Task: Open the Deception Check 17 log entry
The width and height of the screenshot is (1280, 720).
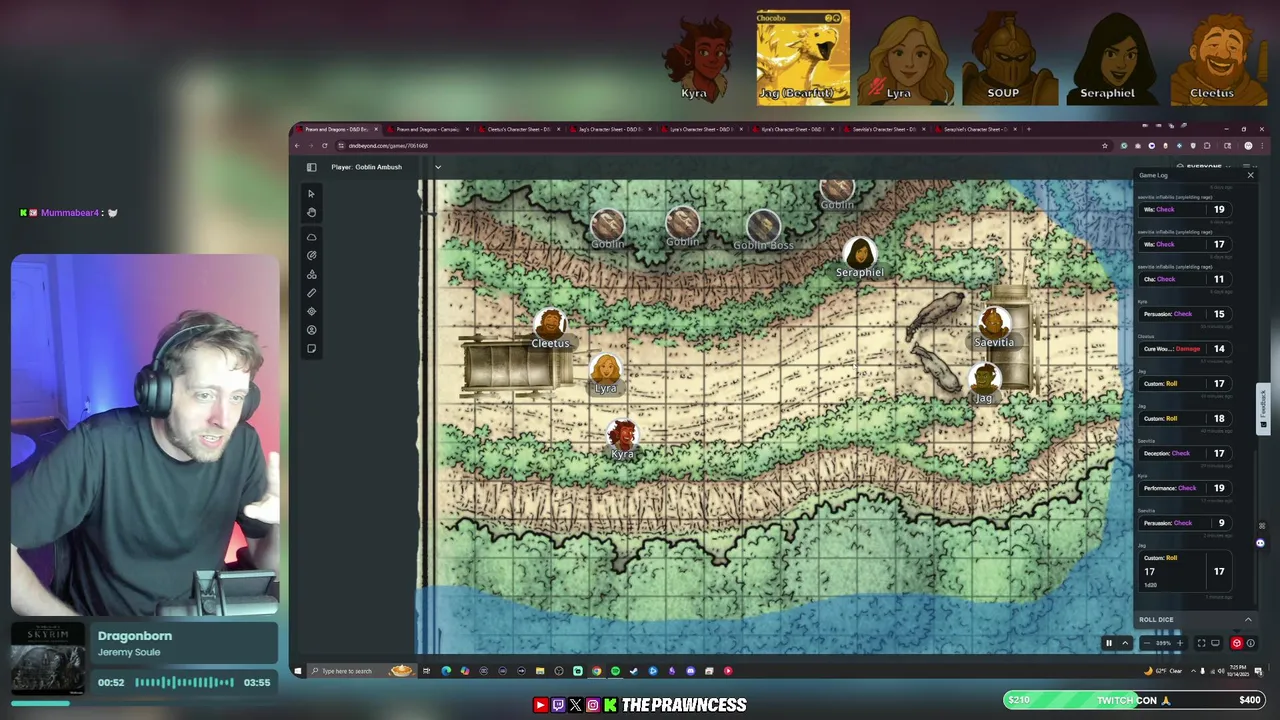Action: click(1185, 453)
